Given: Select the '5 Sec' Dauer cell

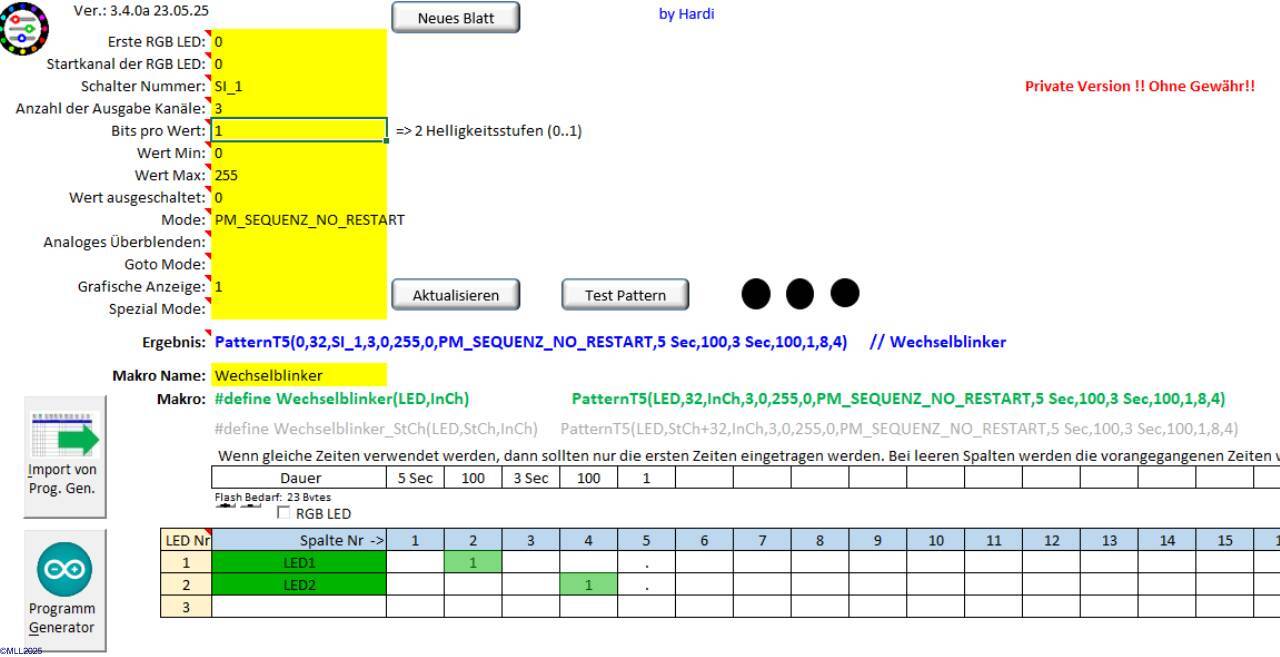Looking at the screenshot, I should click(x=415, y=478).
